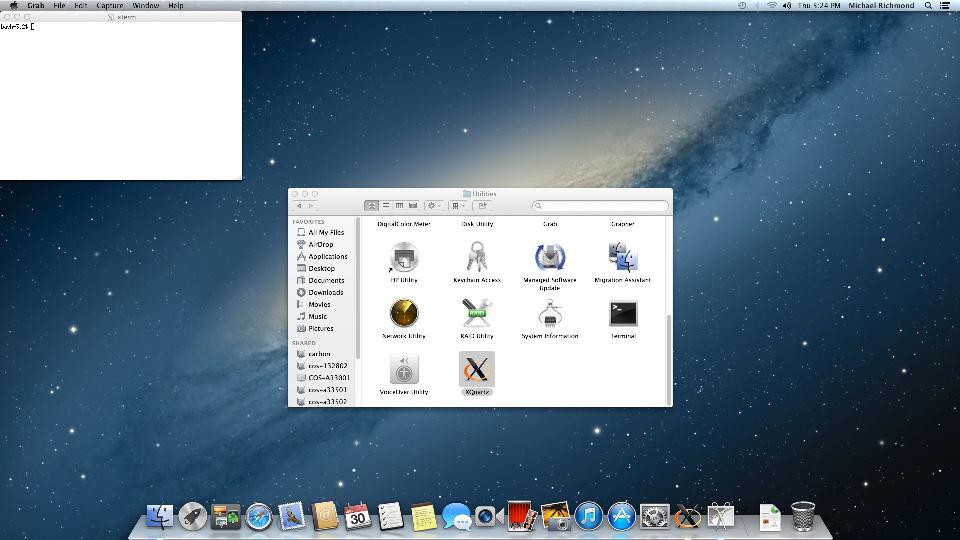Open the Window menu in menu bar

(146, 6)
